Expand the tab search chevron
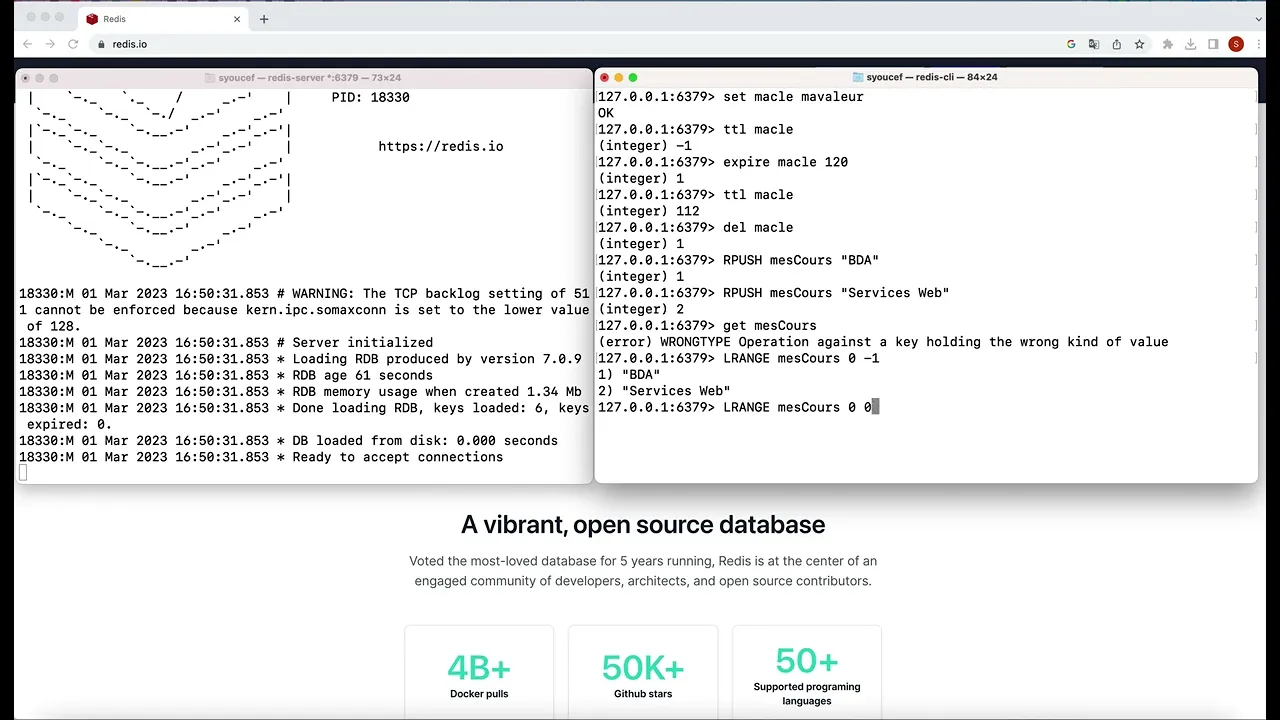Image resolution: width=1280 pixels, height=720 pixels. (1259, 19)
